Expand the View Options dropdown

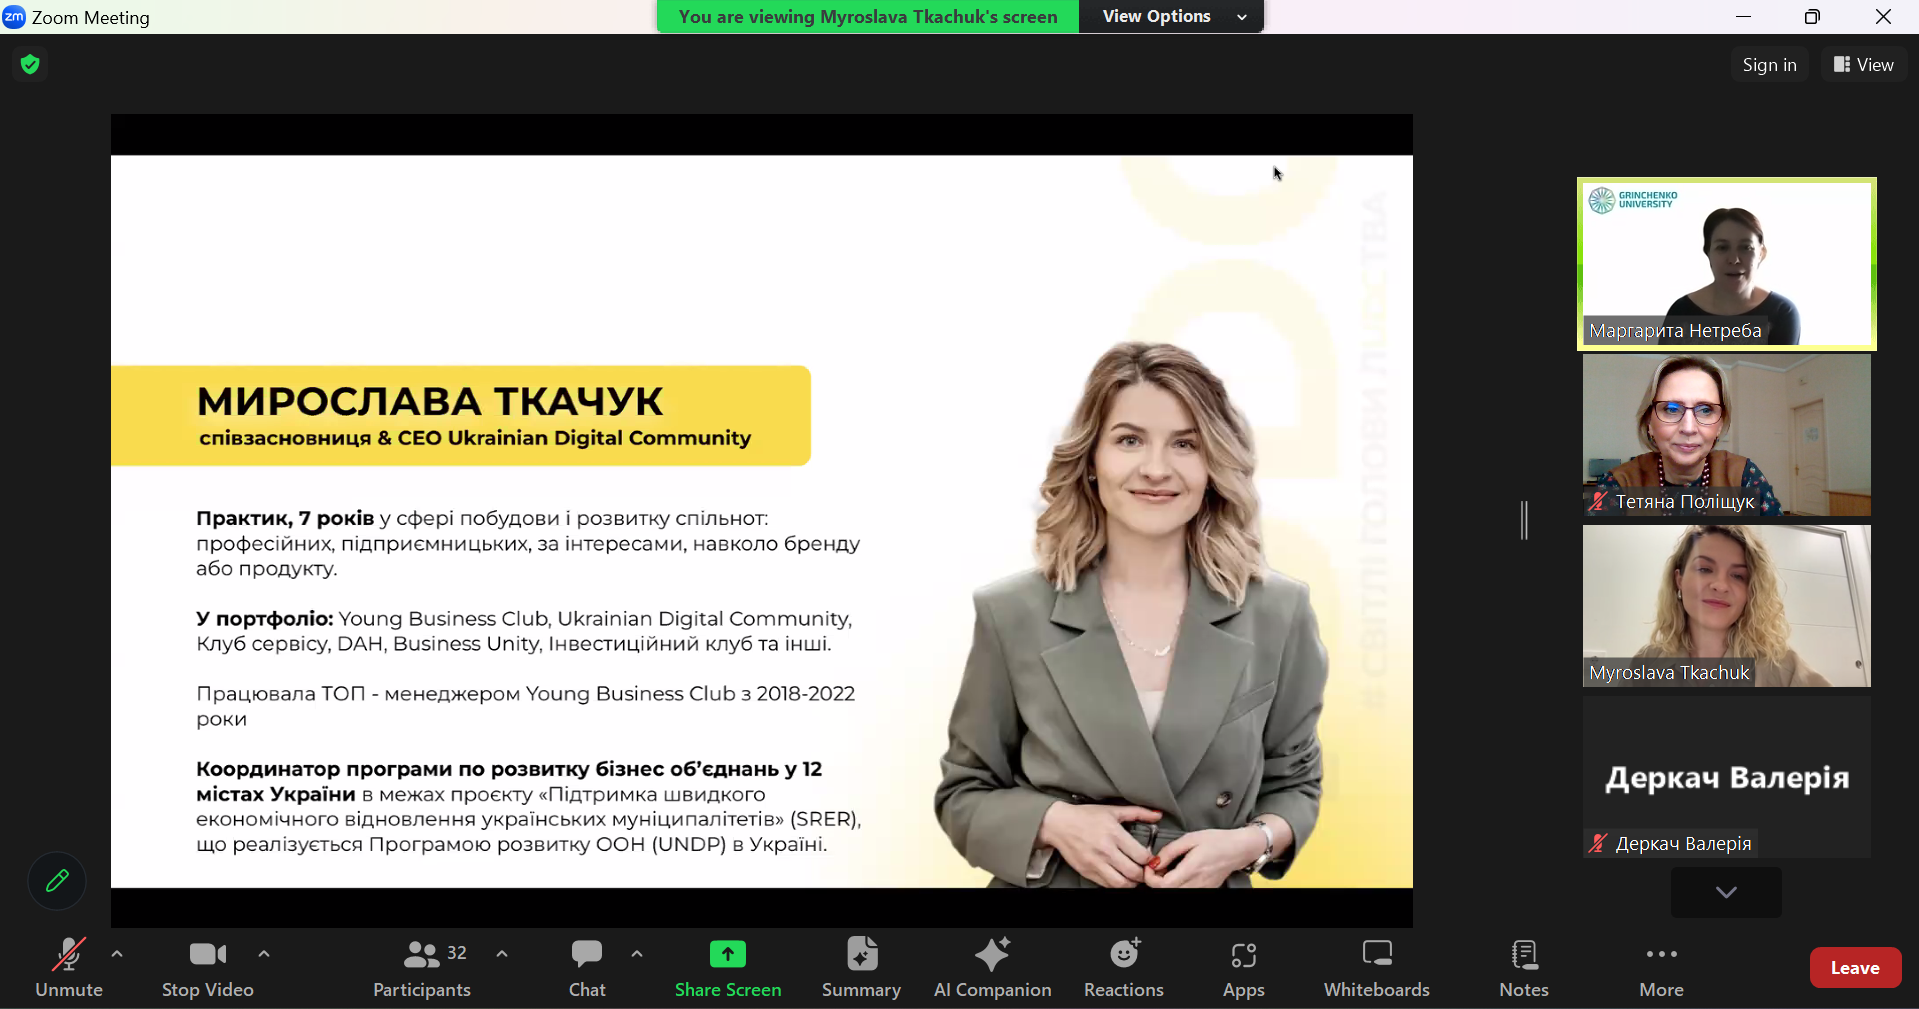point(1172,17)
